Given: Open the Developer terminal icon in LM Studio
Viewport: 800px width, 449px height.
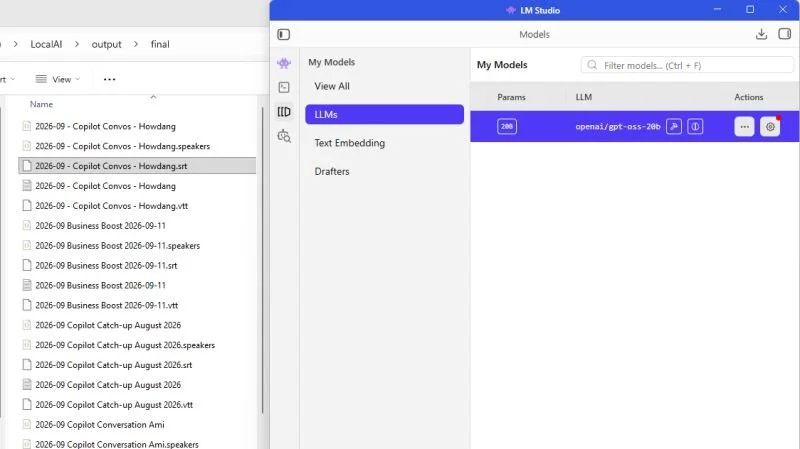Looking at the screenshot, I should click(284, 87).
